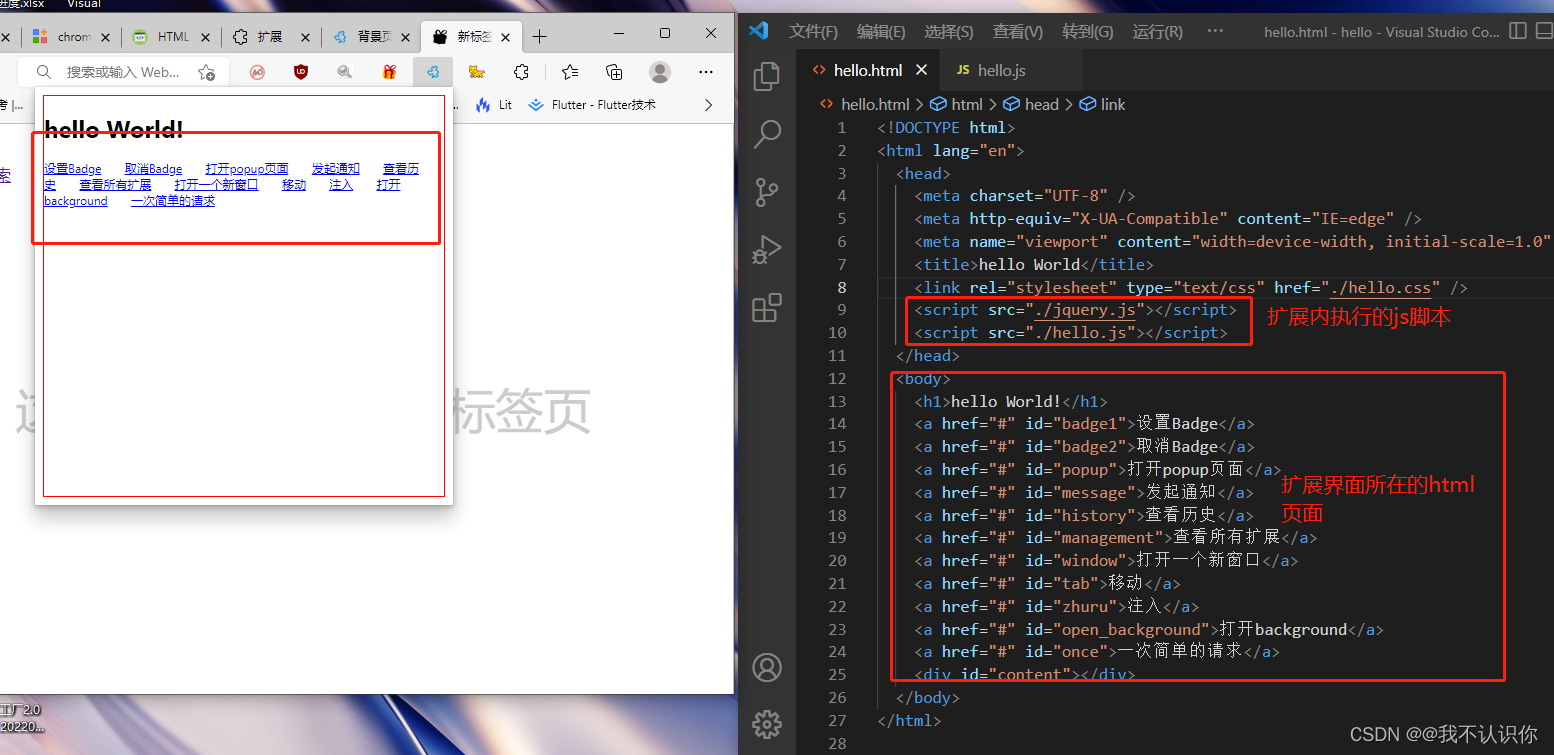Open the link breadcrumb dropdown

point(1102,104)
